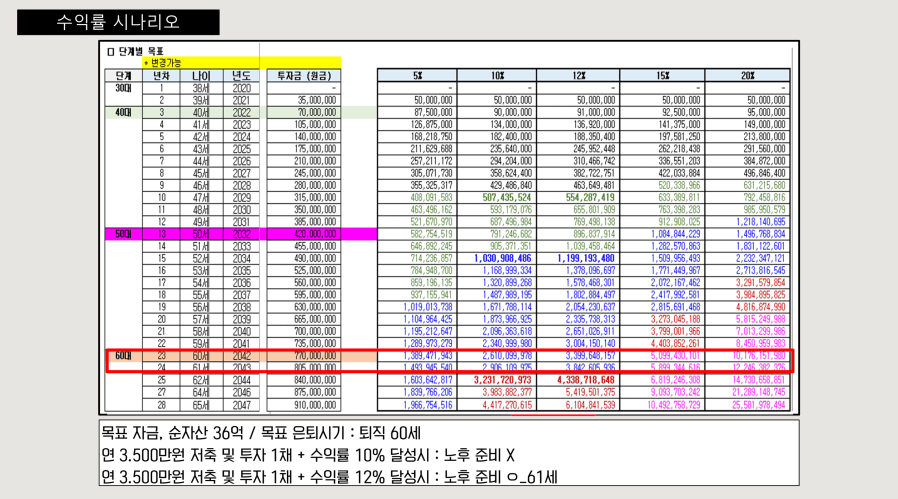Click the magenta 50대 stage label
The image size is (898, 499).
(x=123, y=234)
